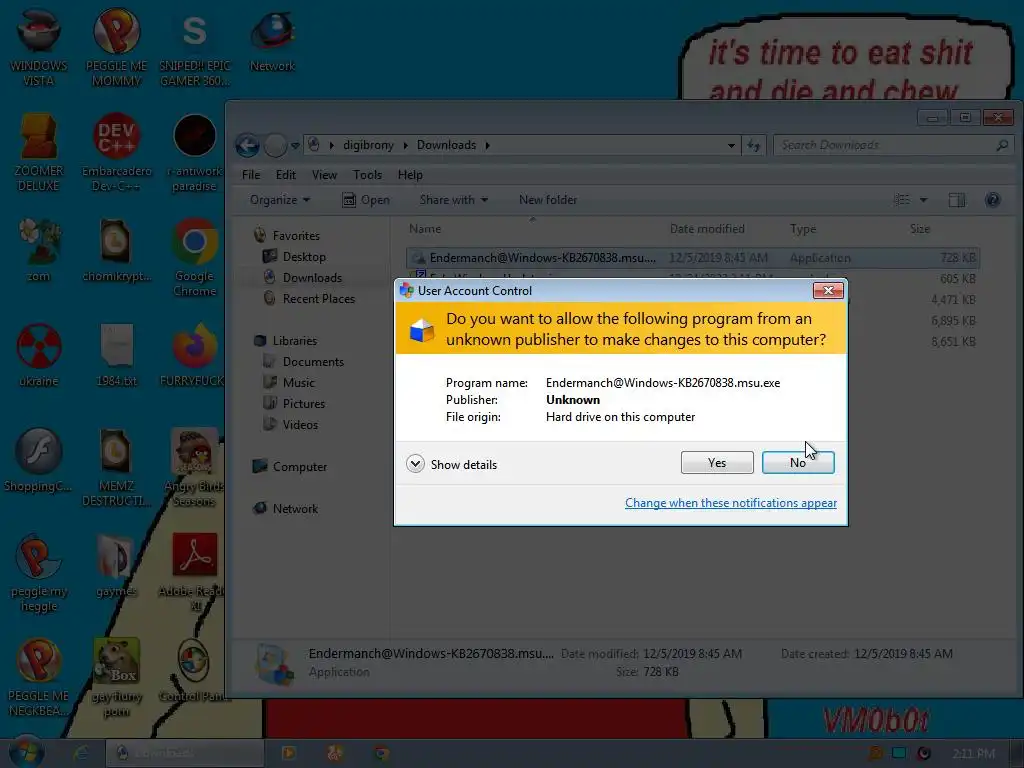Viewport: 1024px width, 768px height.
Task: Open the ukraine desktop icon
Action: point(39,355)
